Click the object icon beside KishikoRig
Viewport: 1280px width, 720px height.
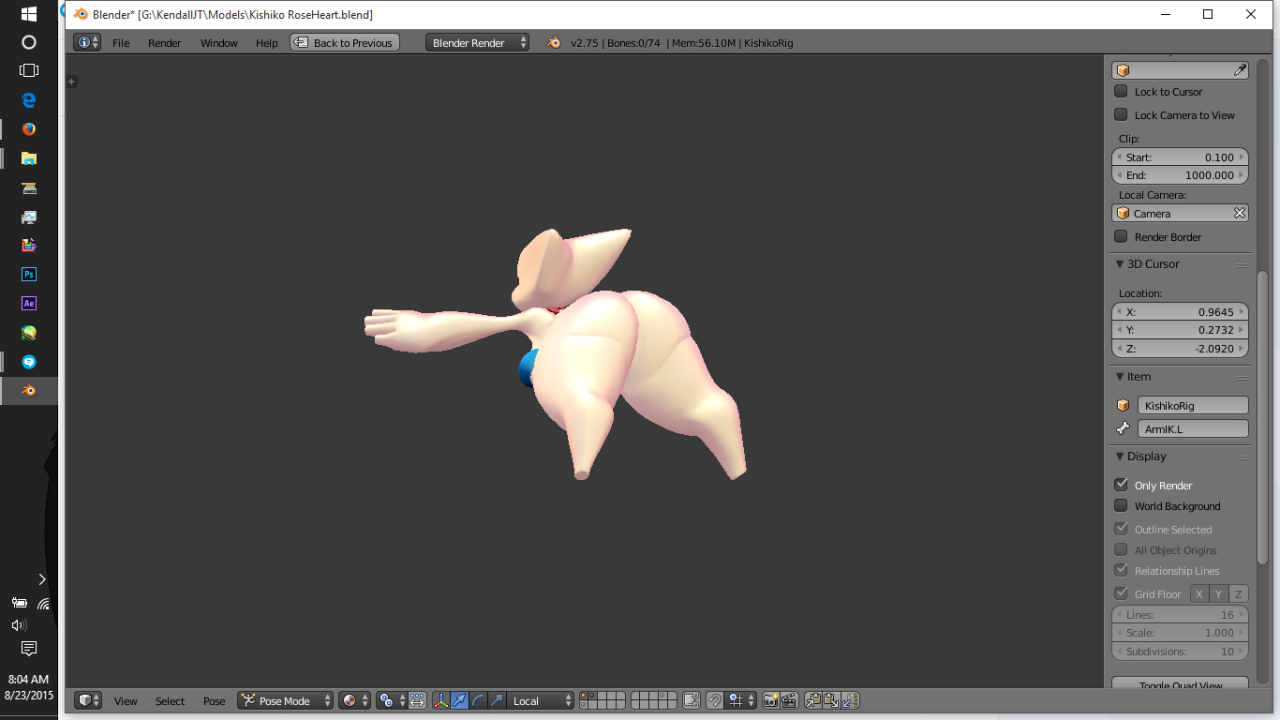1123,405
